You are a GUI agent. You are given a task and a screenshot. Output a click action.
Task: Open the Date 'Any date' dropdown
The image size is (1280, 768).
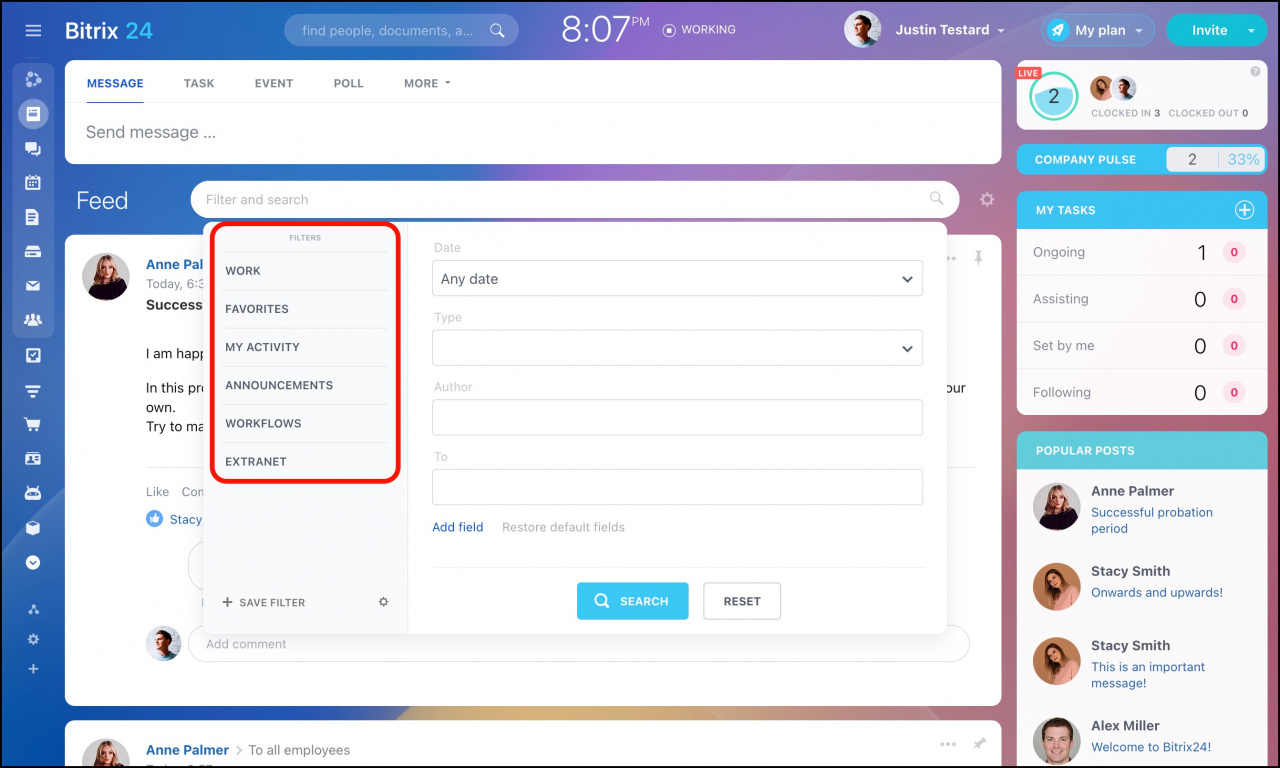coord(677,279)
